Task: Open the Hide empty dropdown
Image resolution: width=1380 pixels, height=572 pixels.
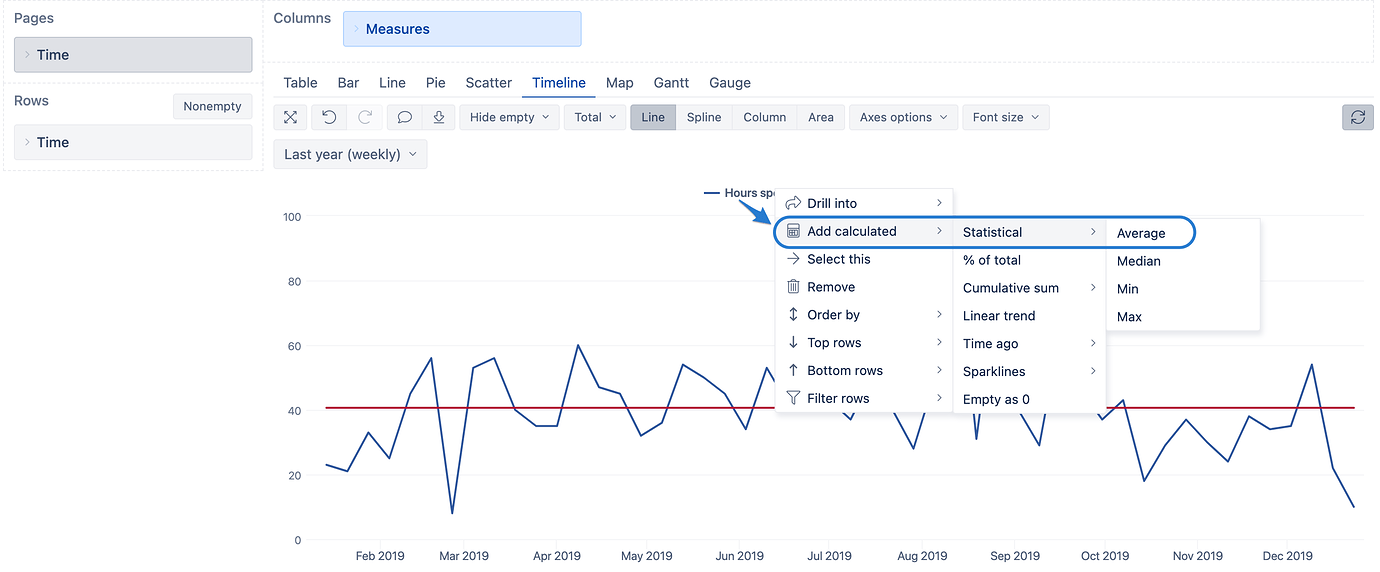Action: [509, 117]
